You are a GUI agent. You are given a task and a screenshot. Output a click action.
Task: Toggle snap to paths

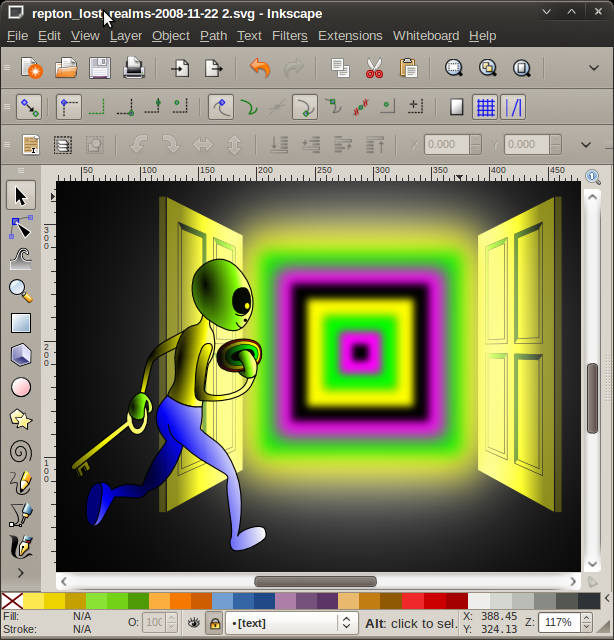(249, 107)
